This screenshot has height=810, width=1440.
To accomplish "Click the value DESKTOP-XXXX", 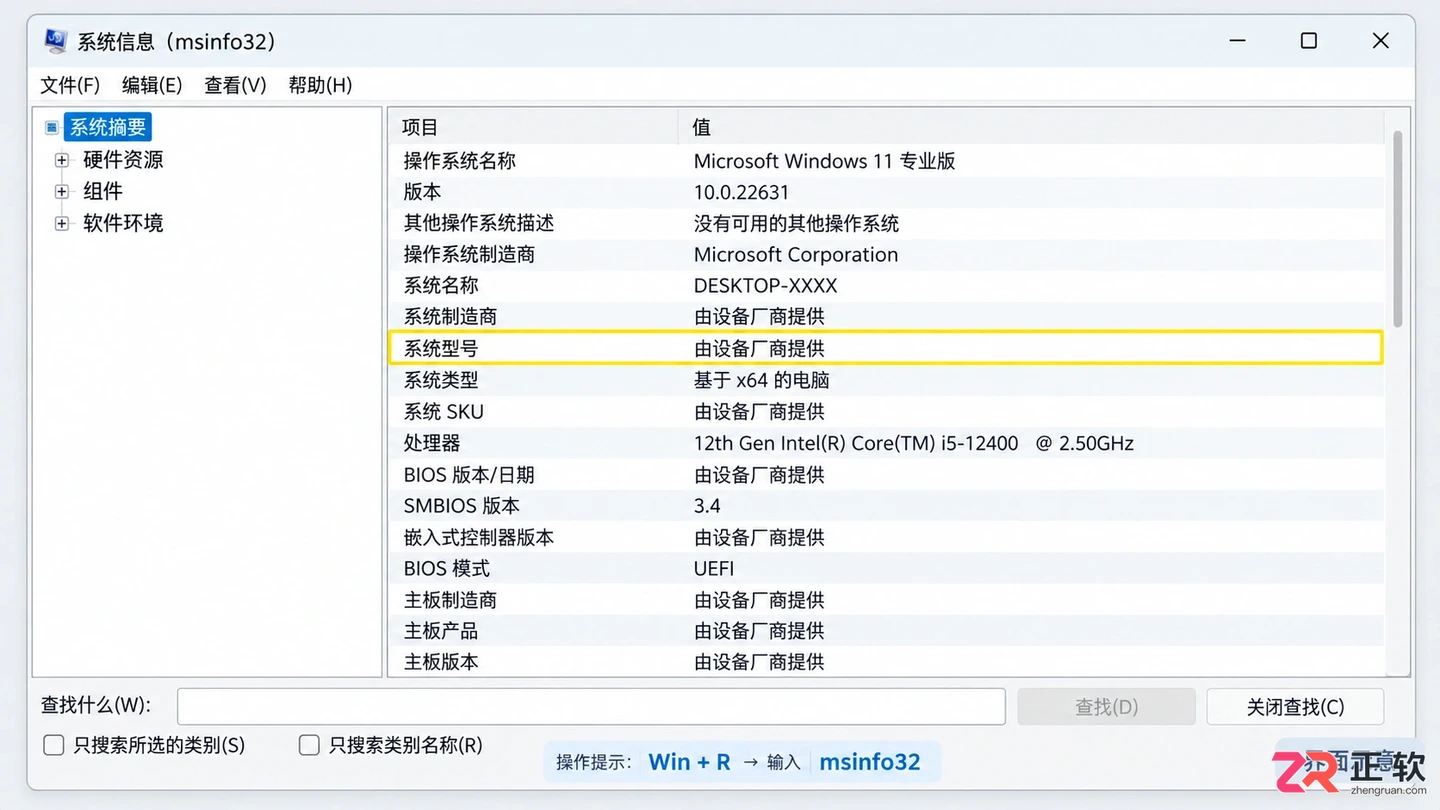I will click(x=766, y=285).
